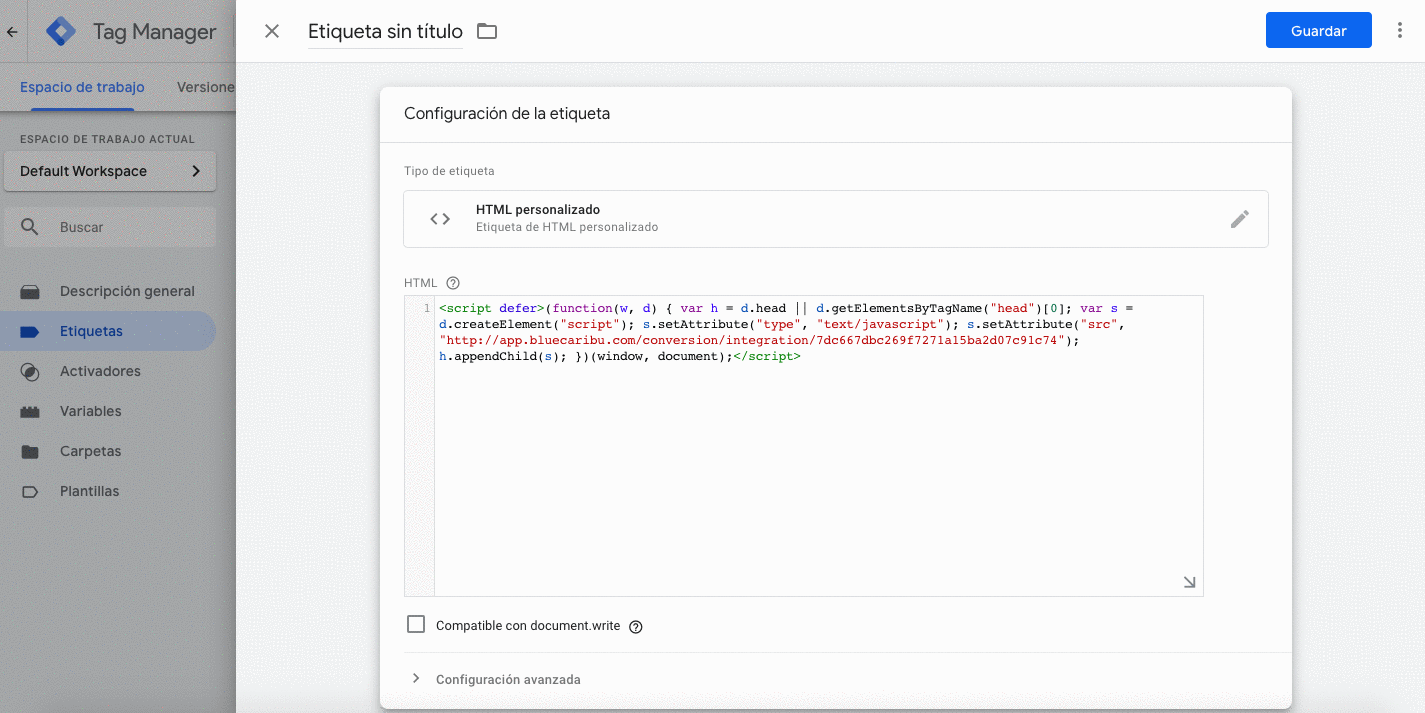
Task: Click the bluecaribu URL string in code
Action: pyautogui.click(x=754, y=340)
